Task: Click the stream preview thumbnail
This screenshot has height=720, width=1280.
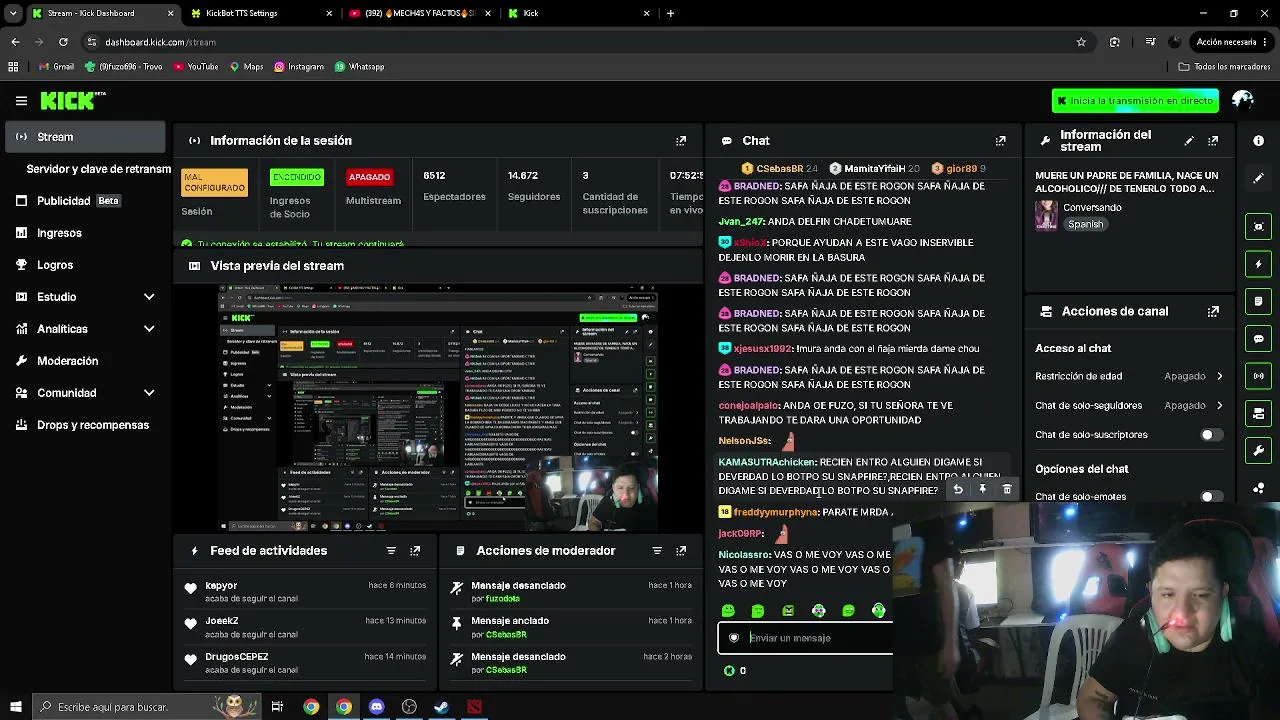Action: pyautogui.click(x=439, y=407)
